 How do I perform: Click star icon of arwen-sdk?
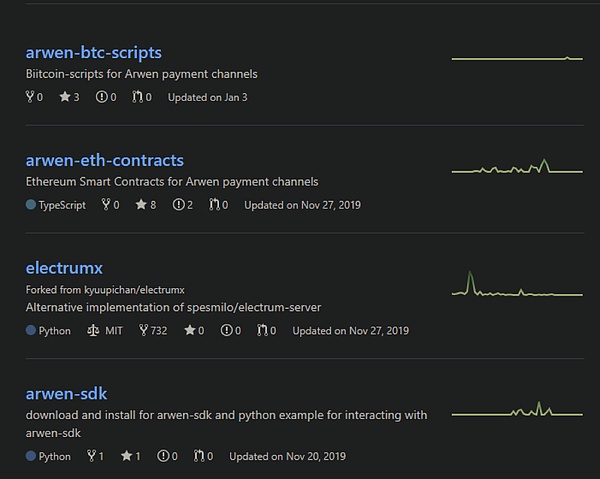[126, 456]
